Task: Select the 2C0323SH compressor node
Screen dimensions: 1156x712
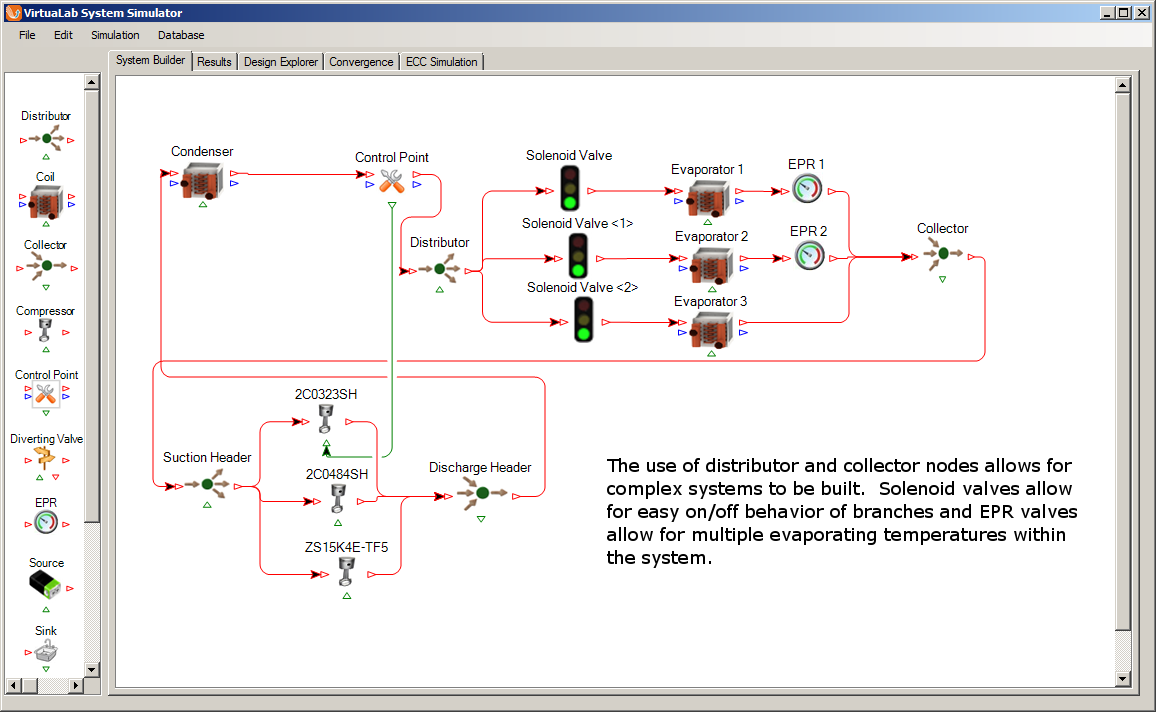Action: tap(326, 419)
